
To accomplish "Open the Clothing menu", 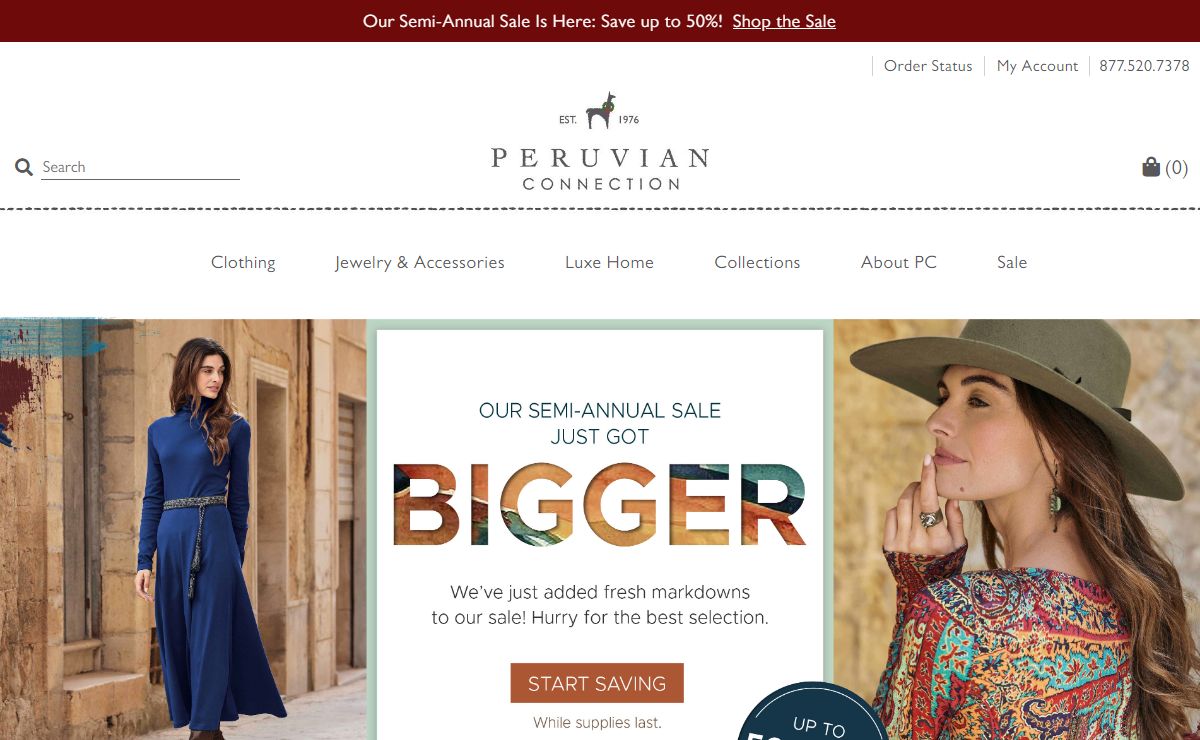I will [x=243, y=262].
